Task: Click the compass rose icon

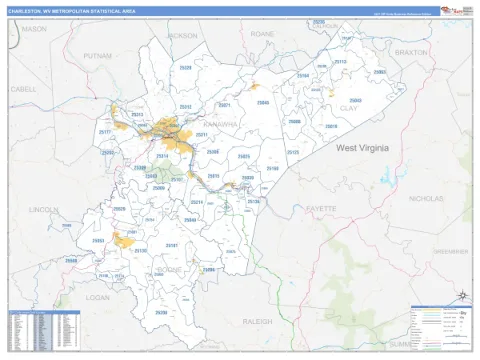Action: (x=462, y=295)
